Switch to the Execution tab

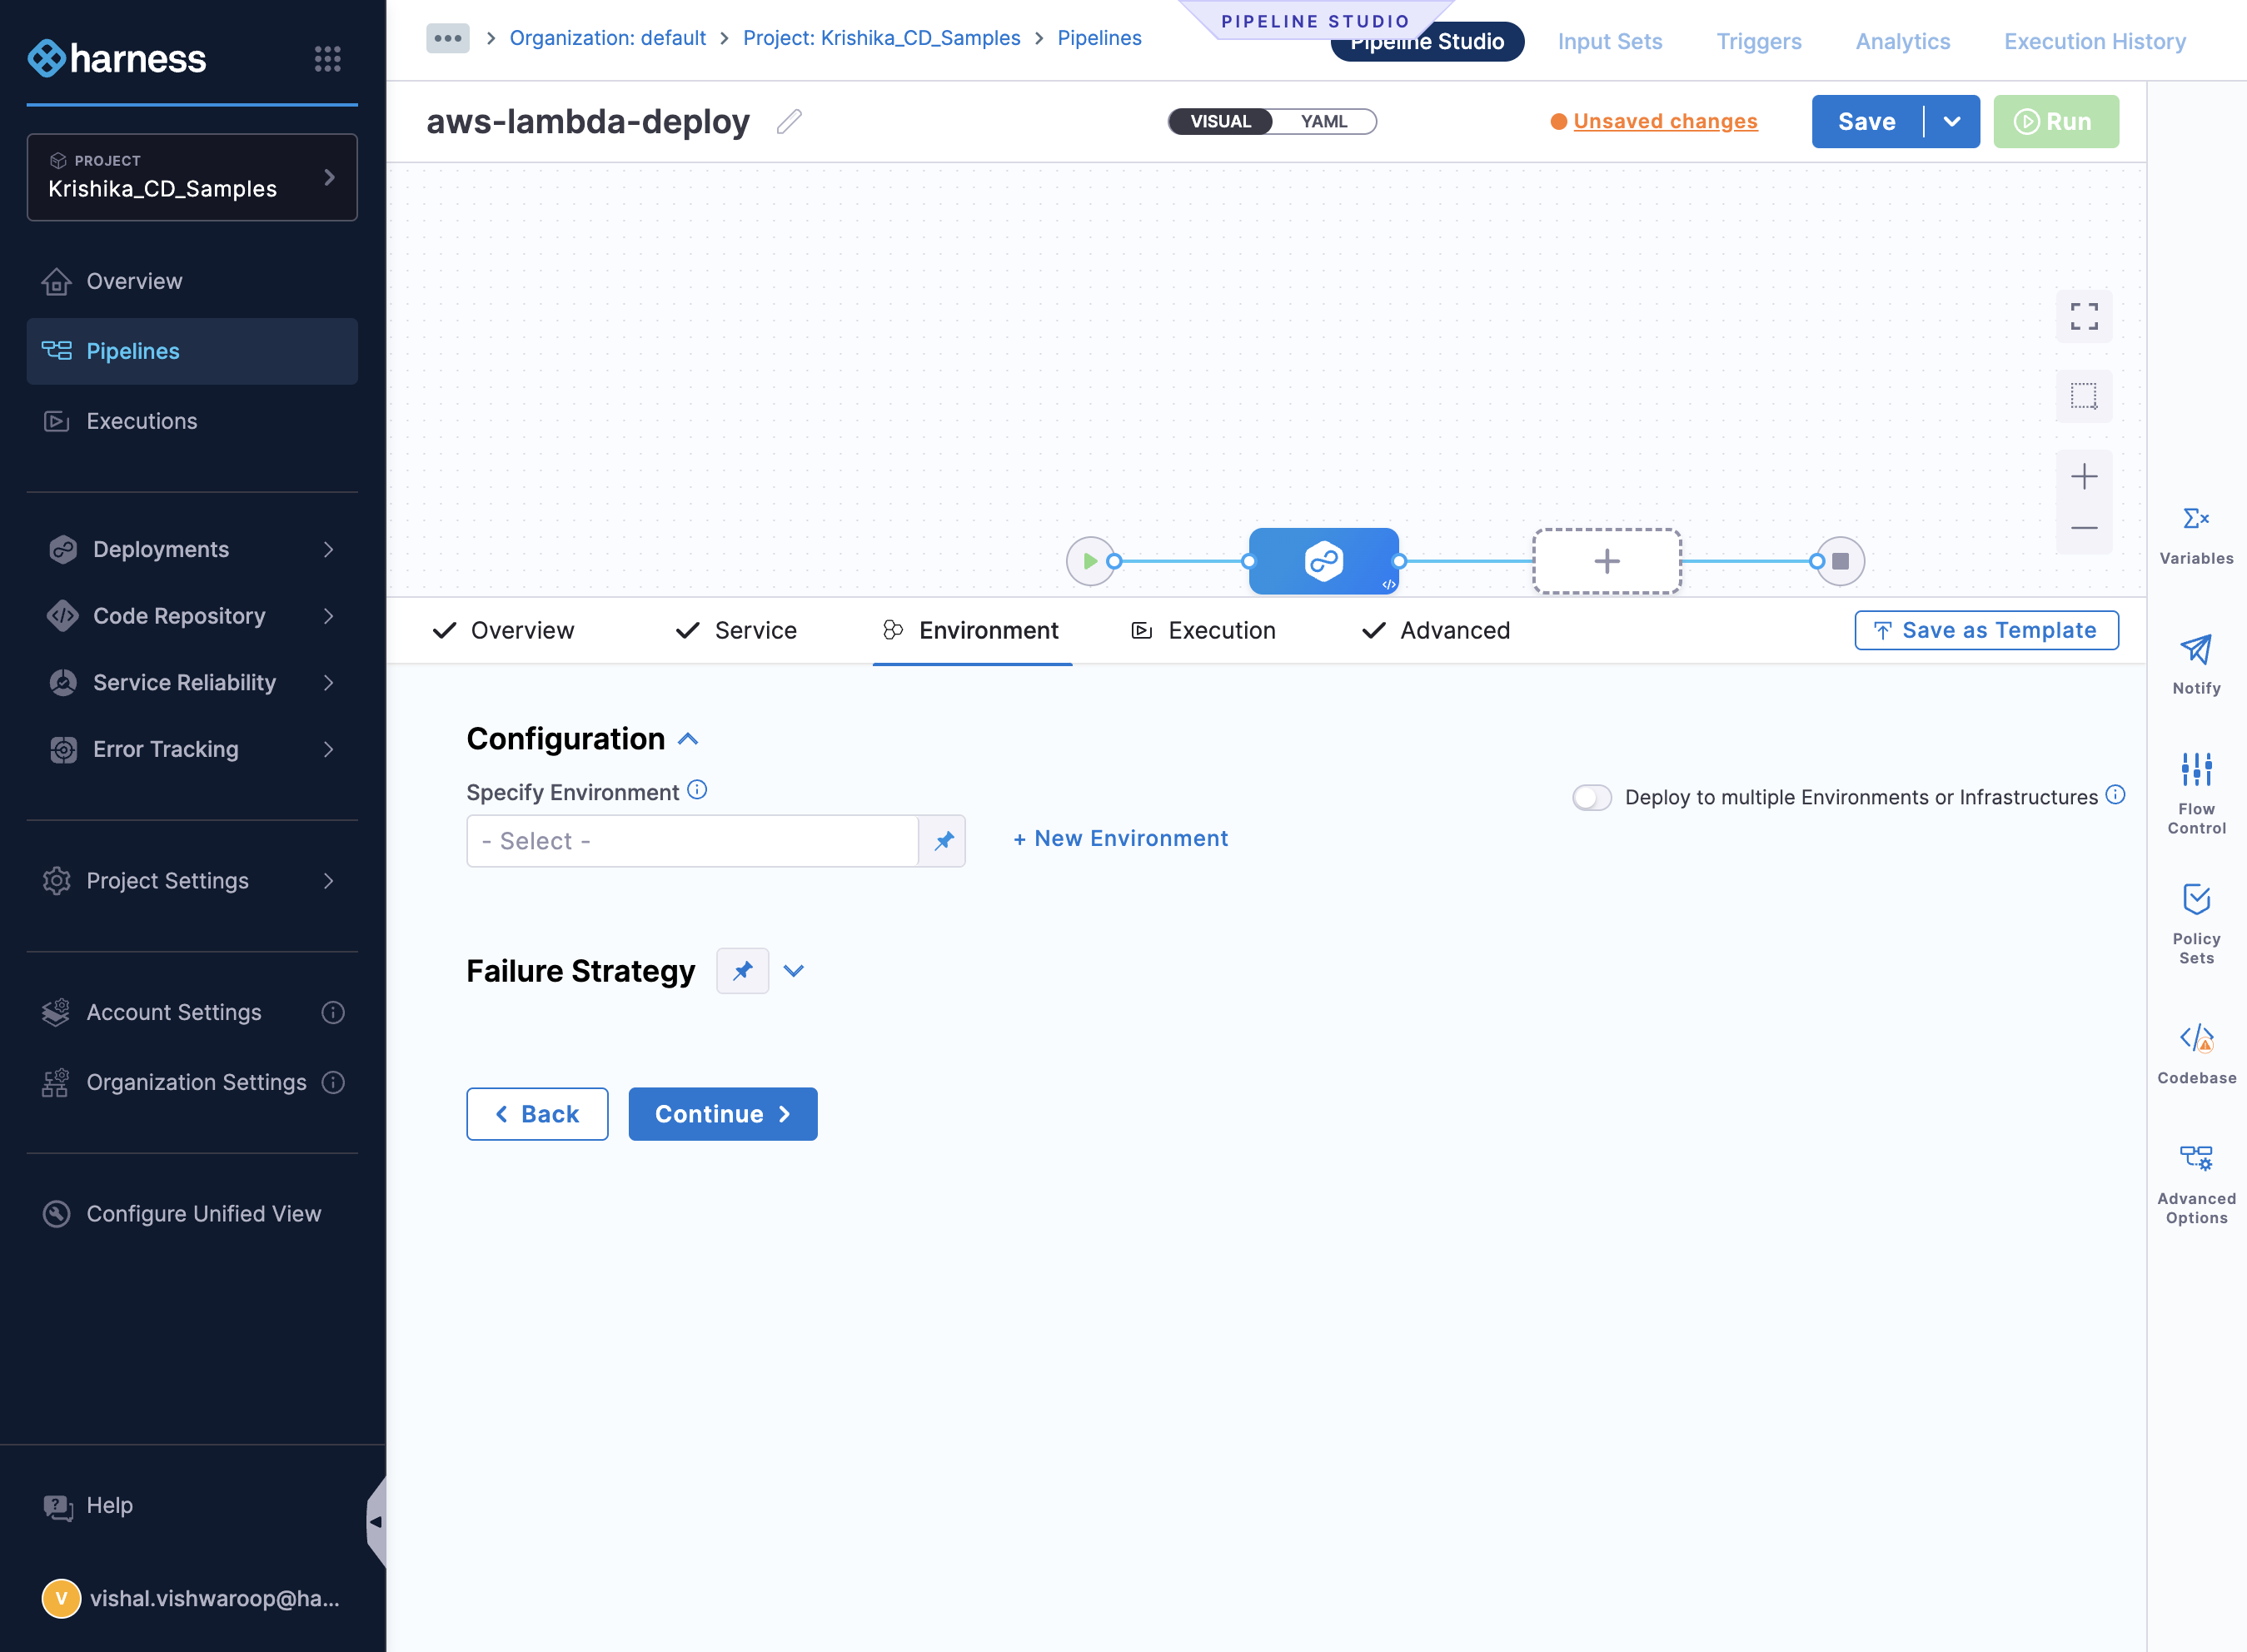click(x=1204, y=631)
